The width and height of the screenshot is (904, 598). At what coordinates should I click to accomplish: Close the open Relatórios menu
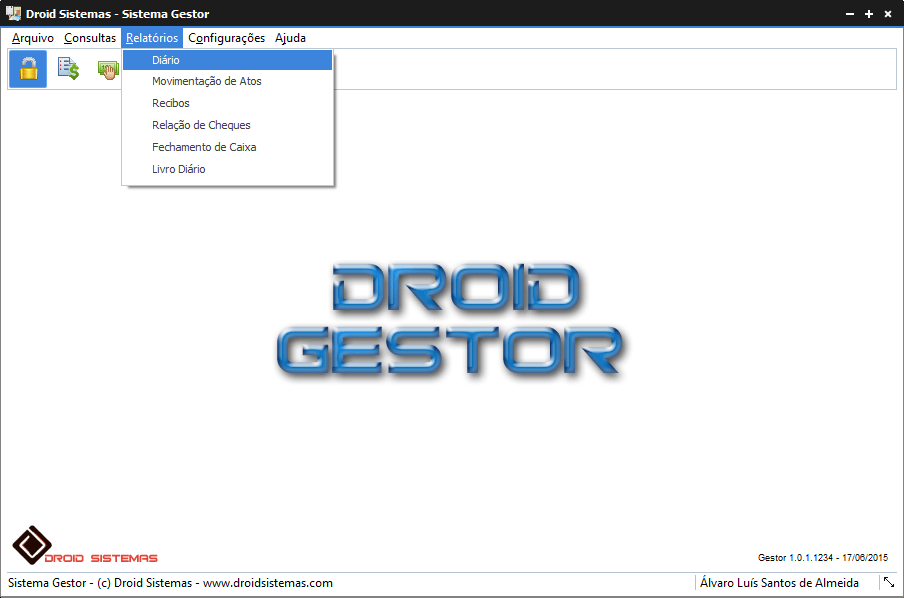152,38
